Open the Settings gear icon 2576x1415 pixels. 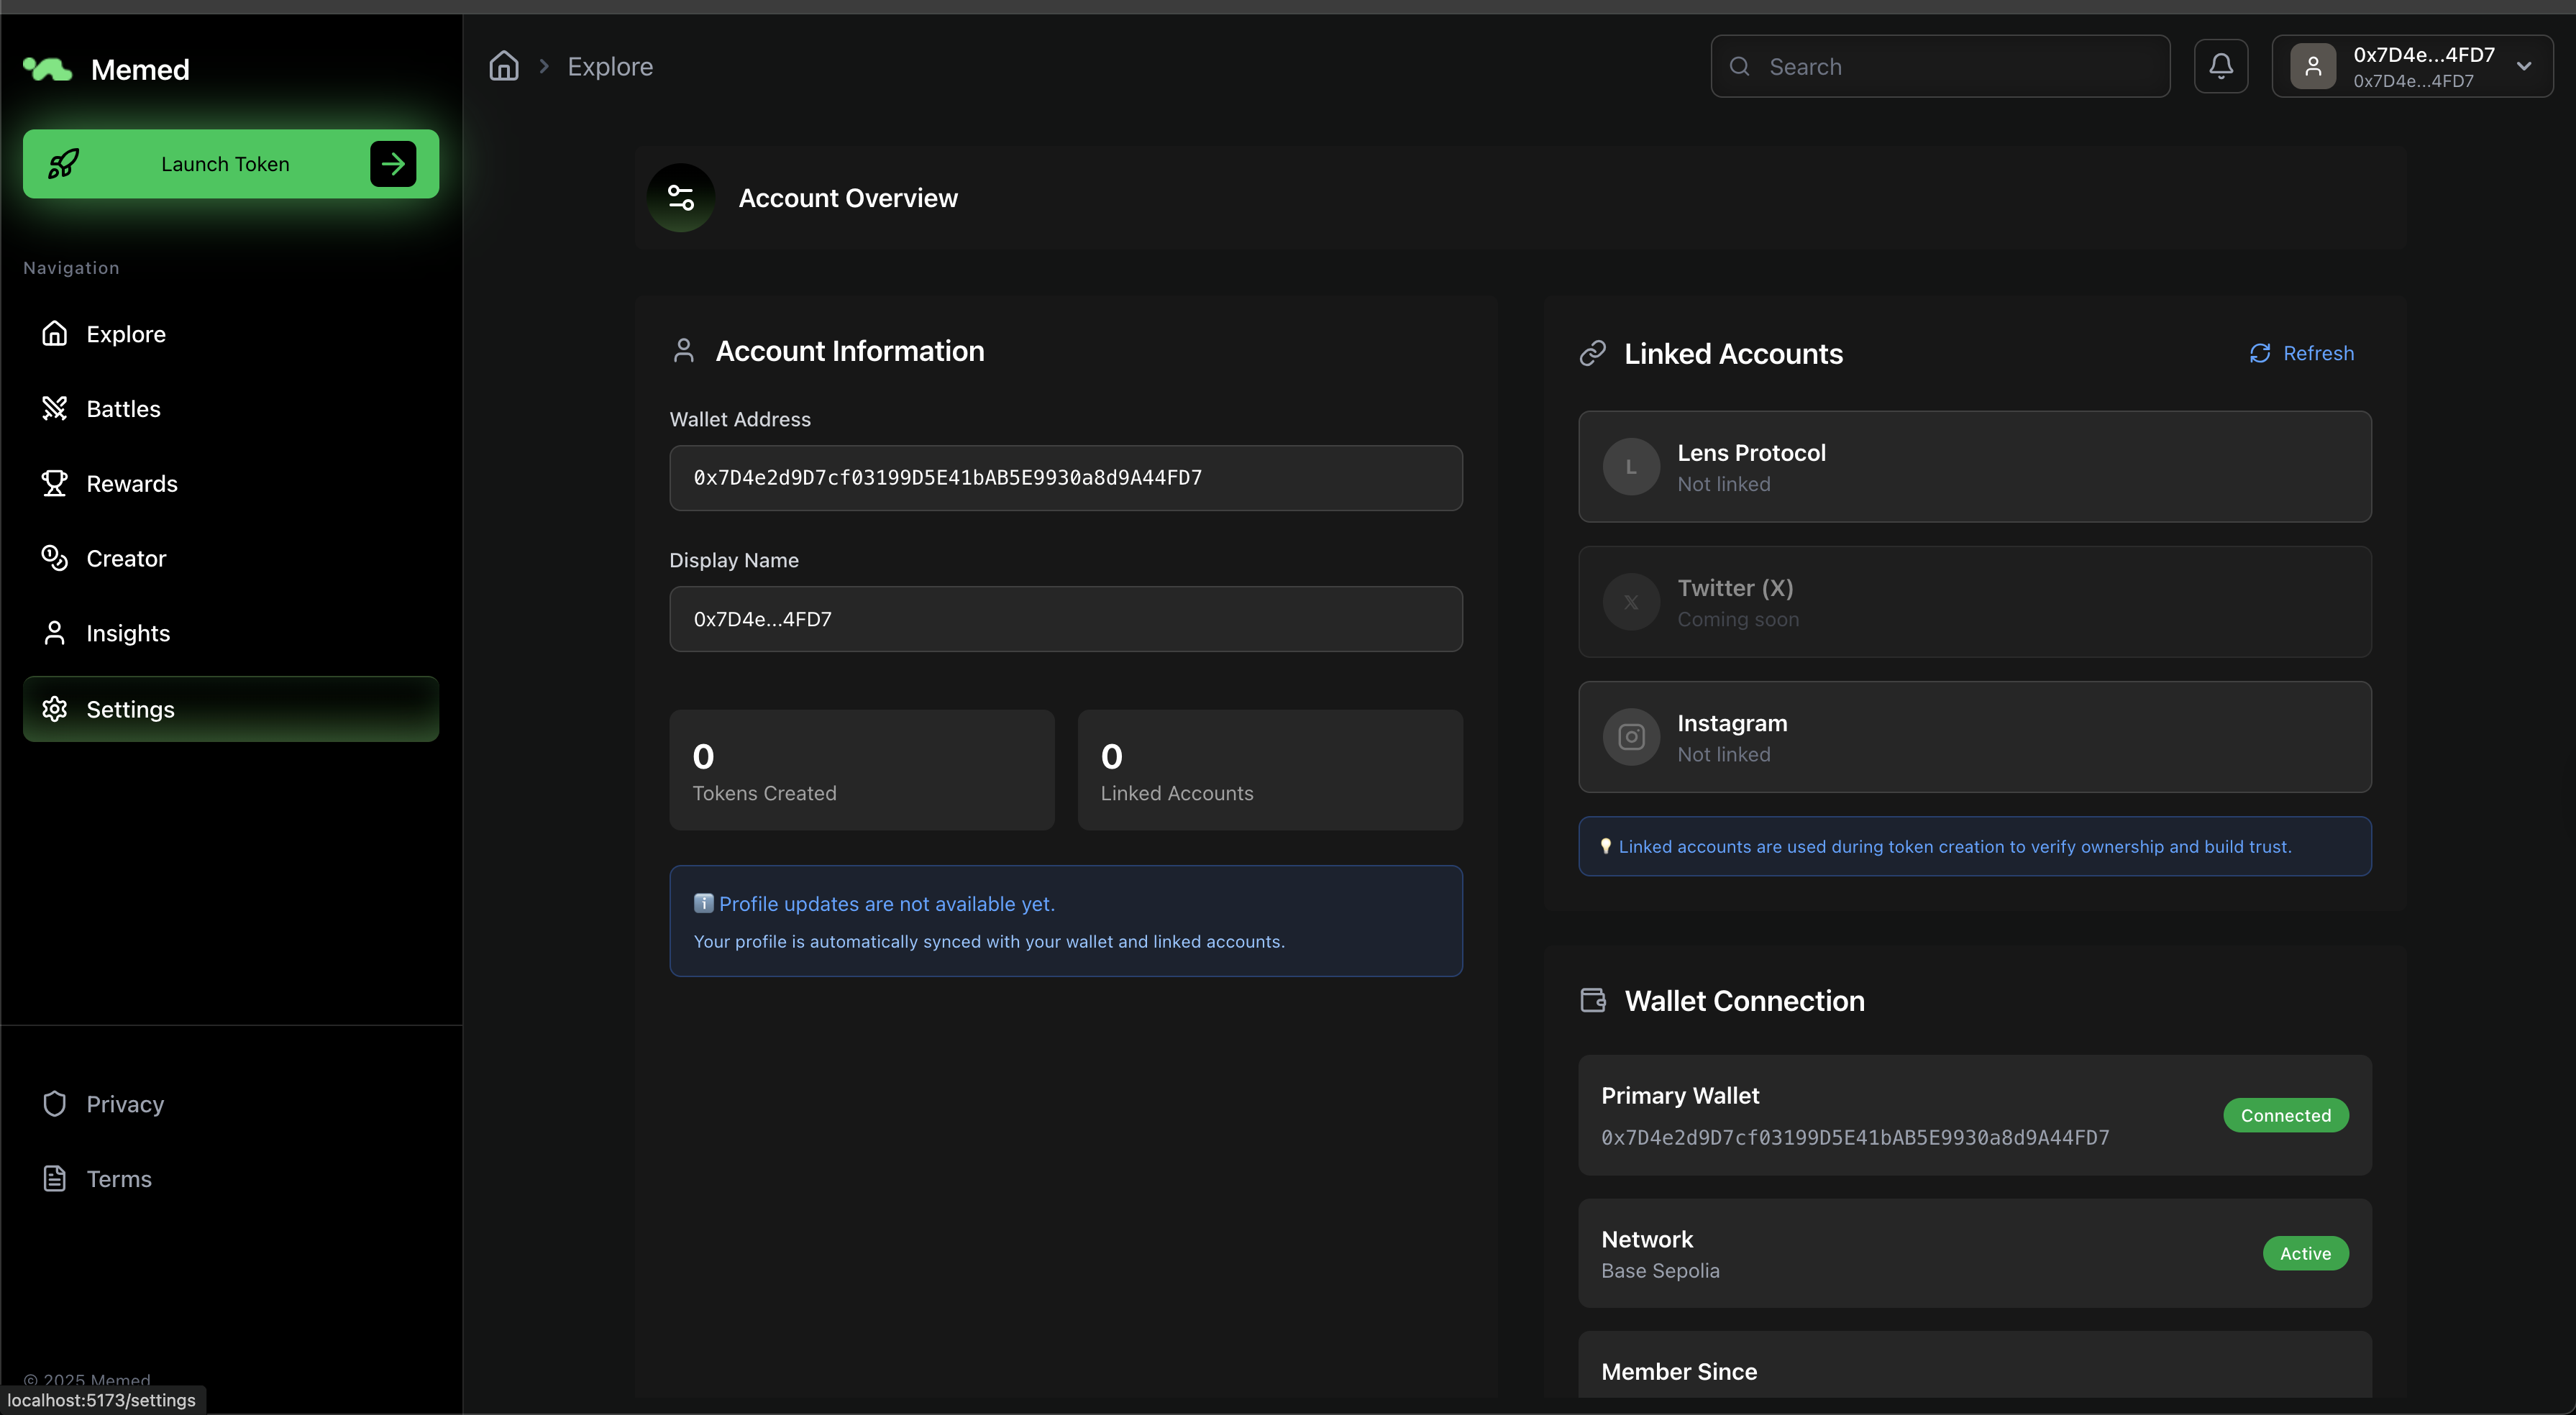tap(55, 709)
